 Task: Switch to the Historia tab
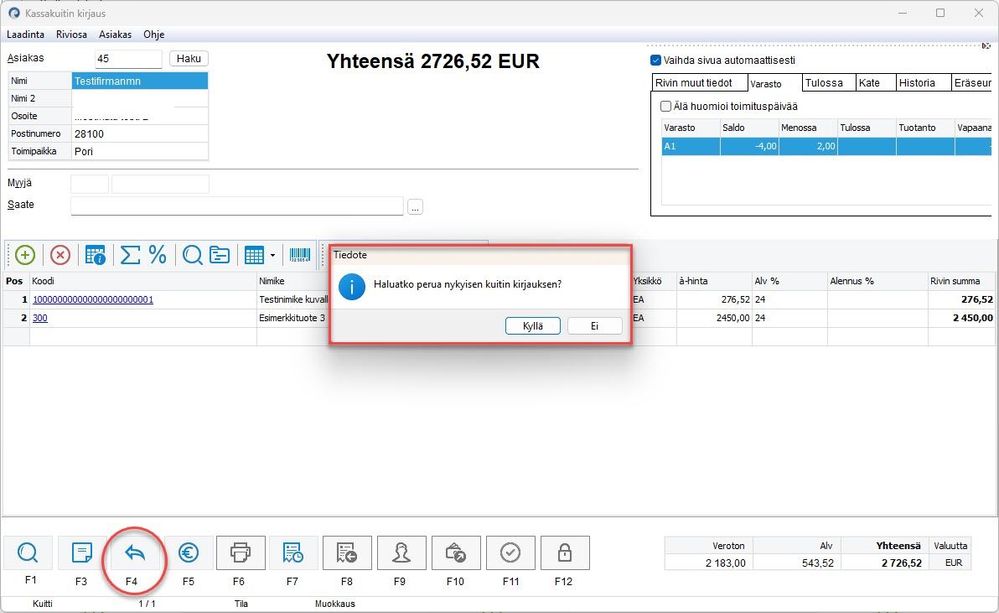(x=917, y=83)
